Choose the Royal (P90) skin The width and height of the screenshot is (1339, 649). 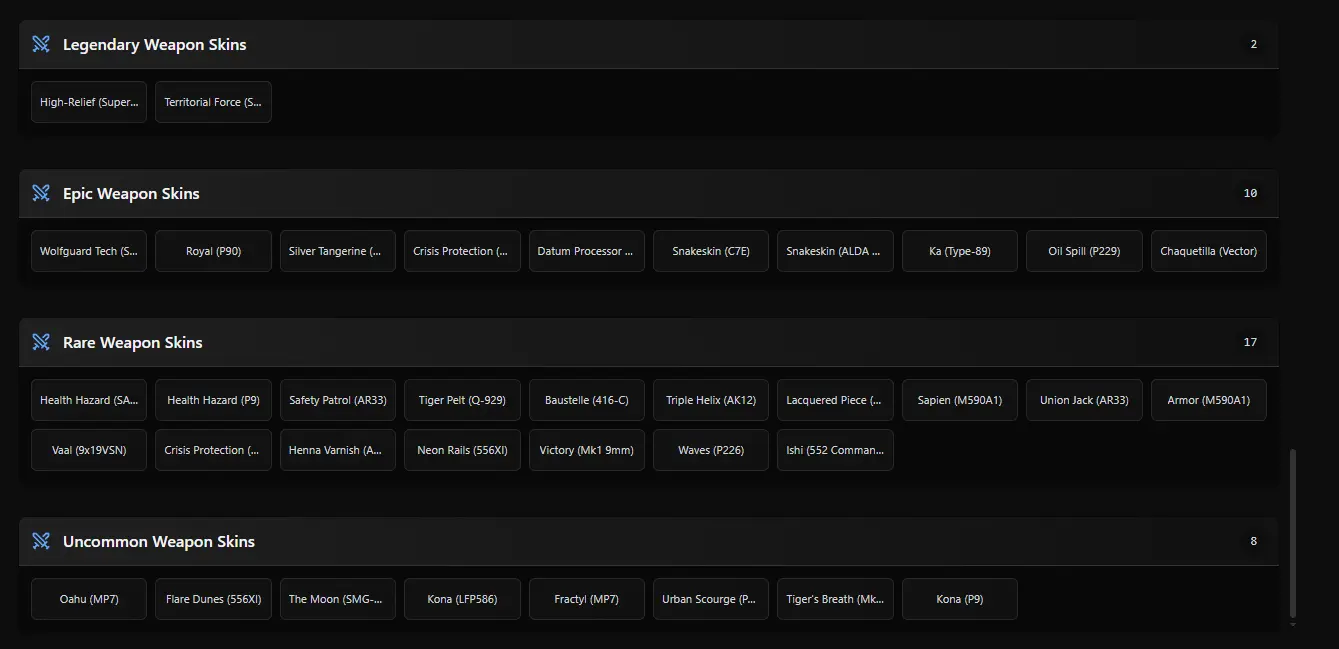[x=213, y=251]
